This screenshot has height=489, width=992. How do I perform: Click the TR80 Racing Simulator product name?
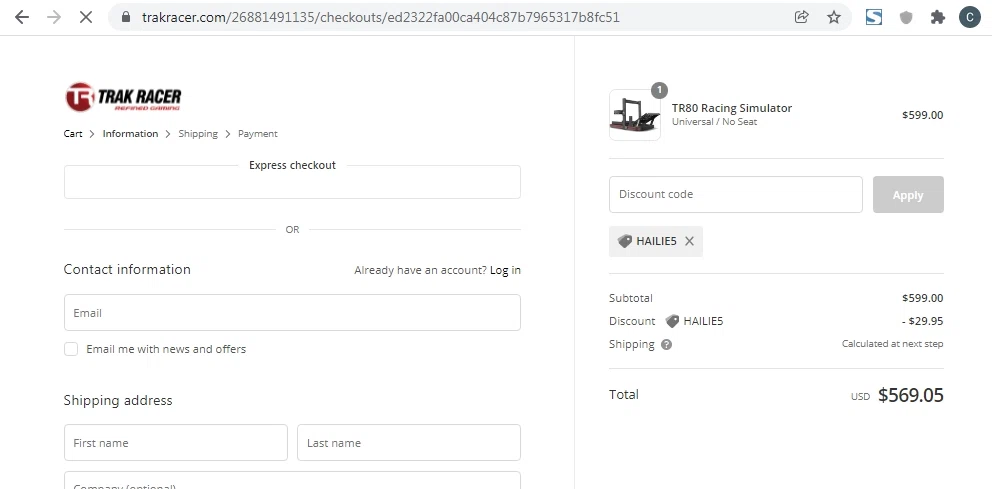[x=732, y=108]
